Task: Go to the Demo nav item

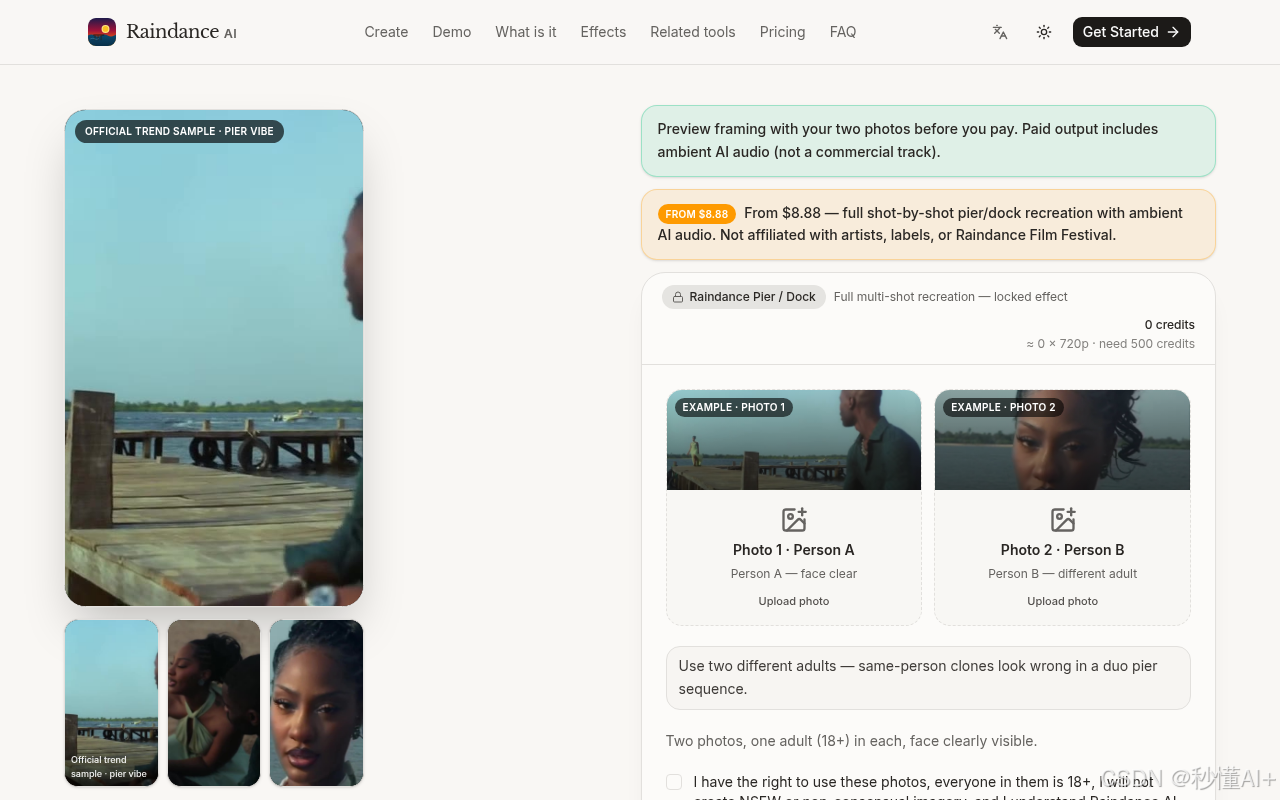Action: pos(452,32)
